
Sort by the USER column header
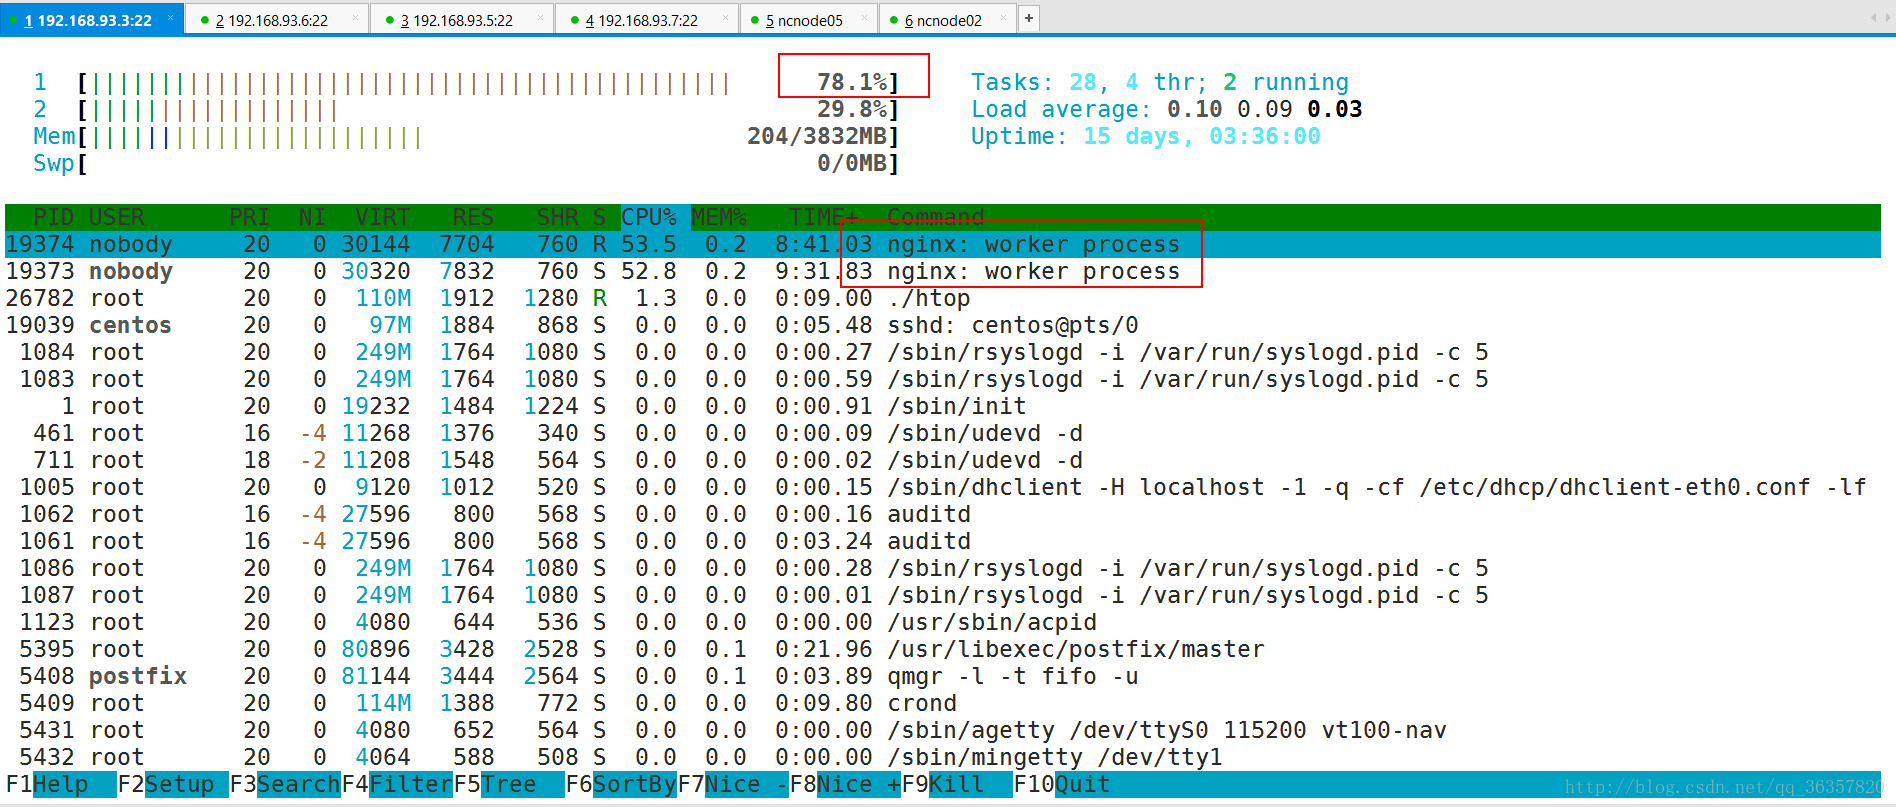point(117,217)
